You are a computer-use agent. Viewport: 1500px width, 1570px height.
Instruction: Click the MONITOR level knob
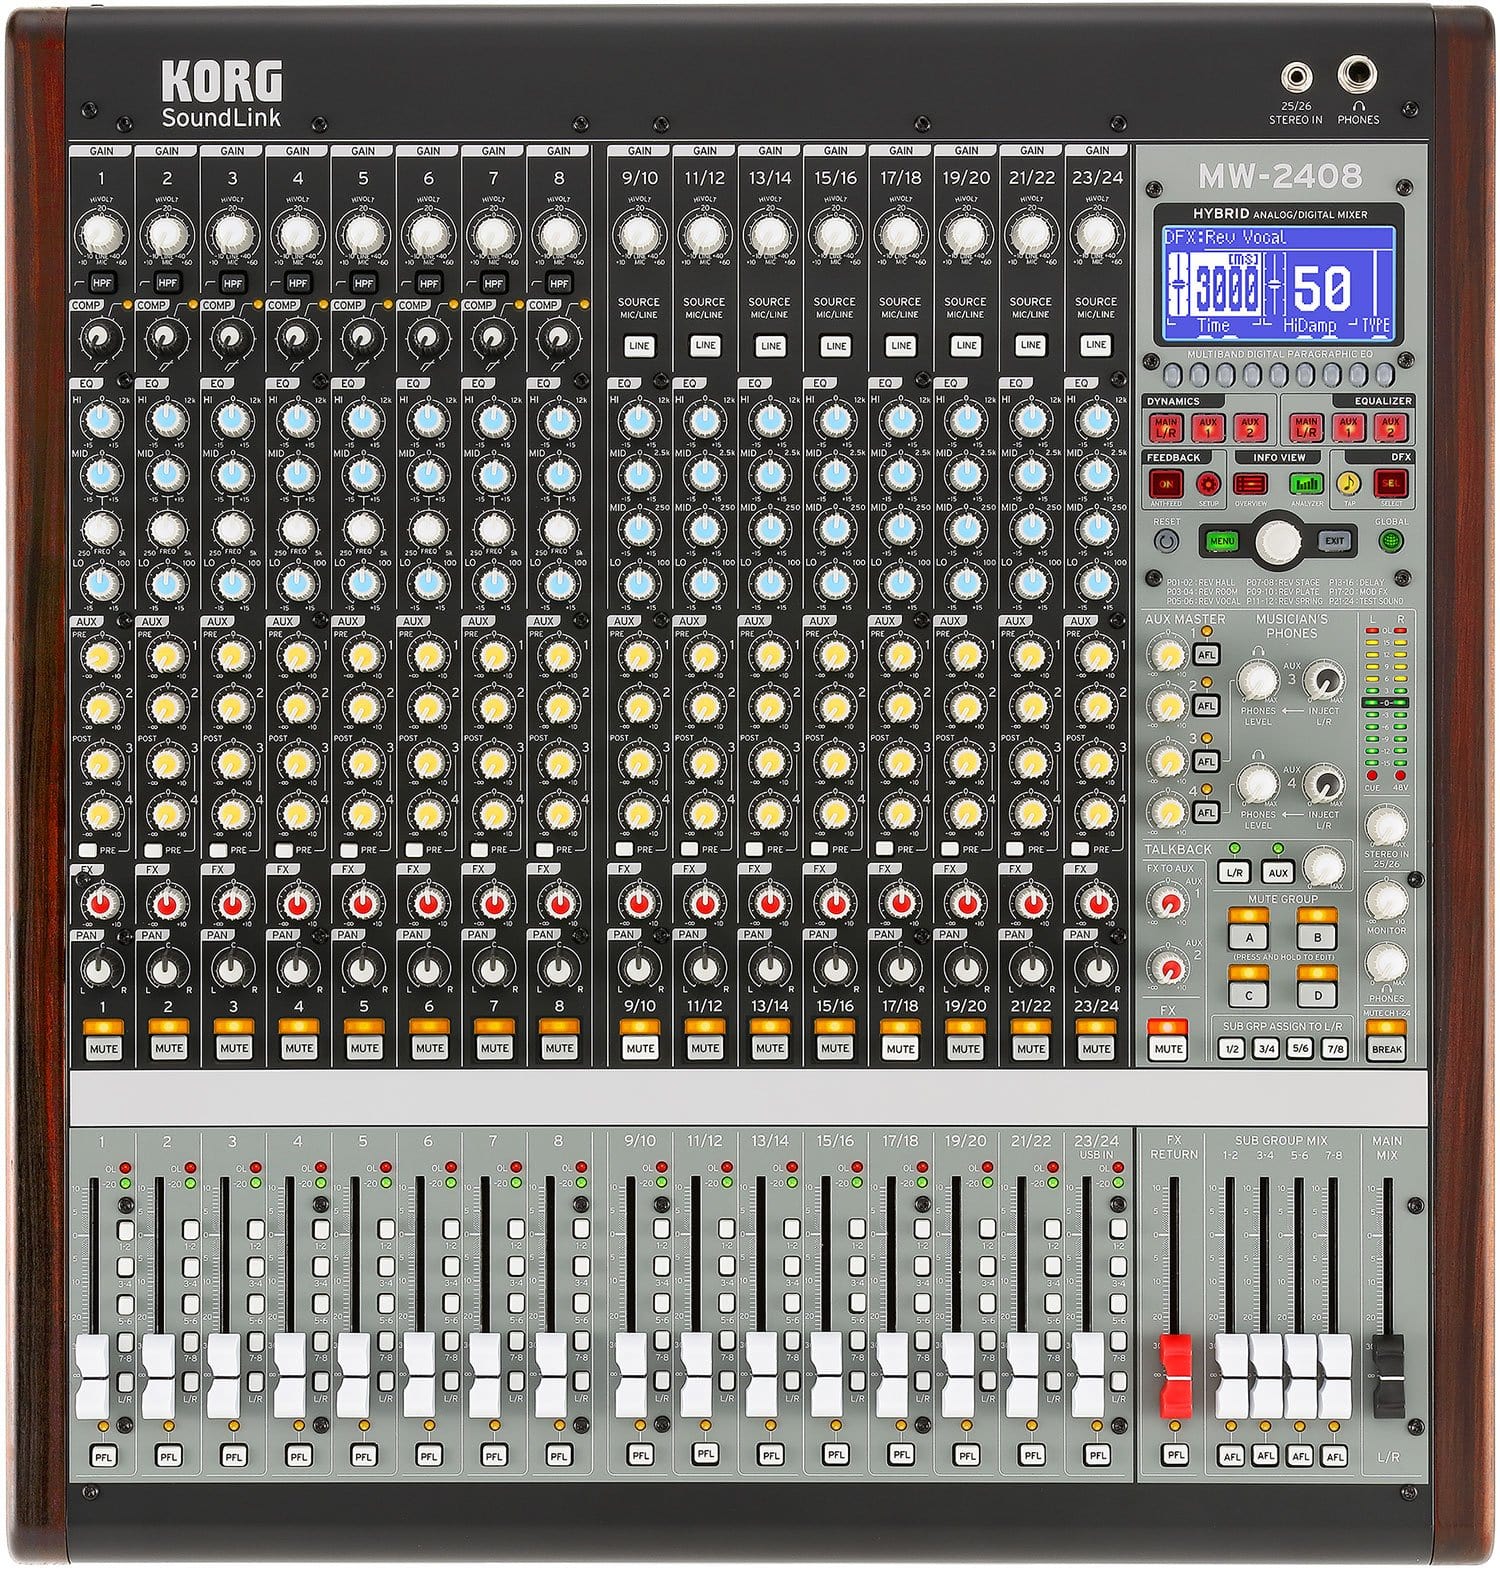tap(1386, 901)
